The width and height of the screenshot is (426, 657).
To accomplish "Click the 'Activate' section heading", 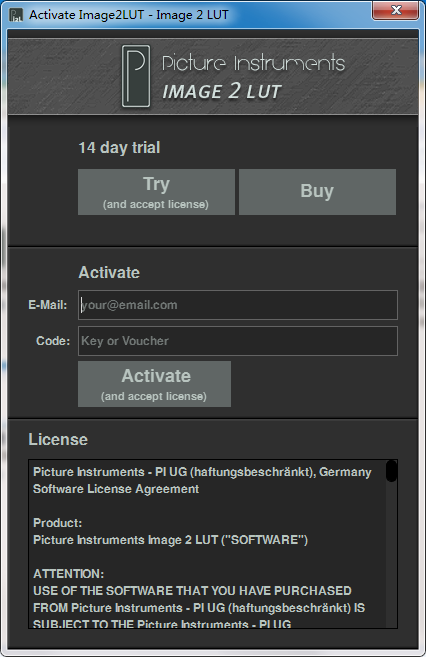I will tap(109, 273).
